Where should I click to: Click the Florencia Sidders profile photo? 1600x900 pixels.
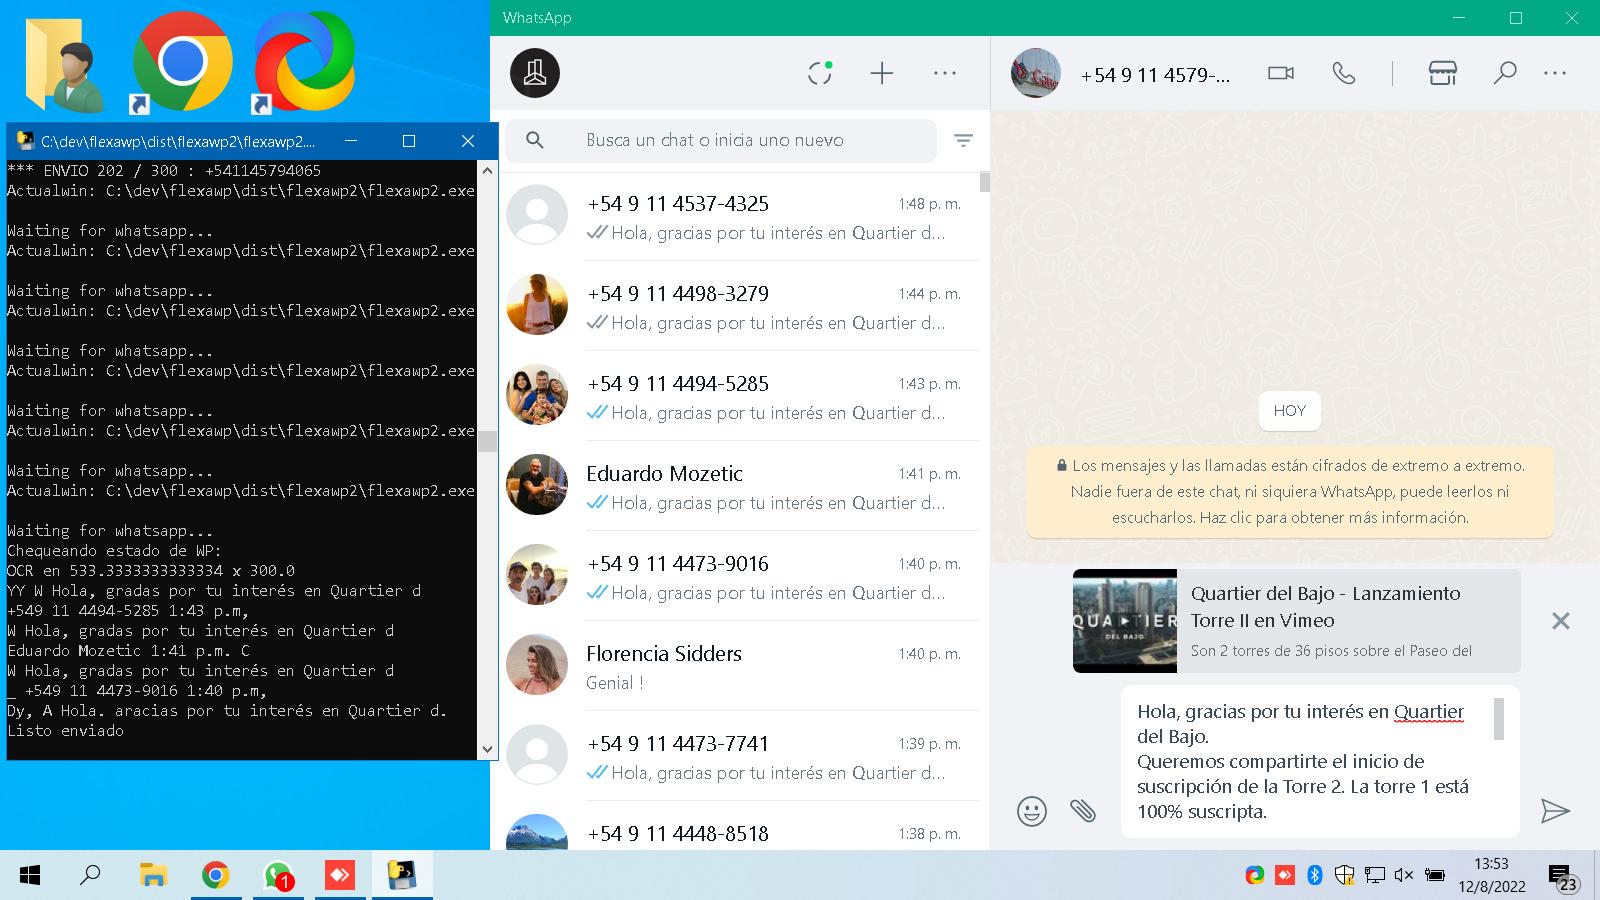click(537, 665)
